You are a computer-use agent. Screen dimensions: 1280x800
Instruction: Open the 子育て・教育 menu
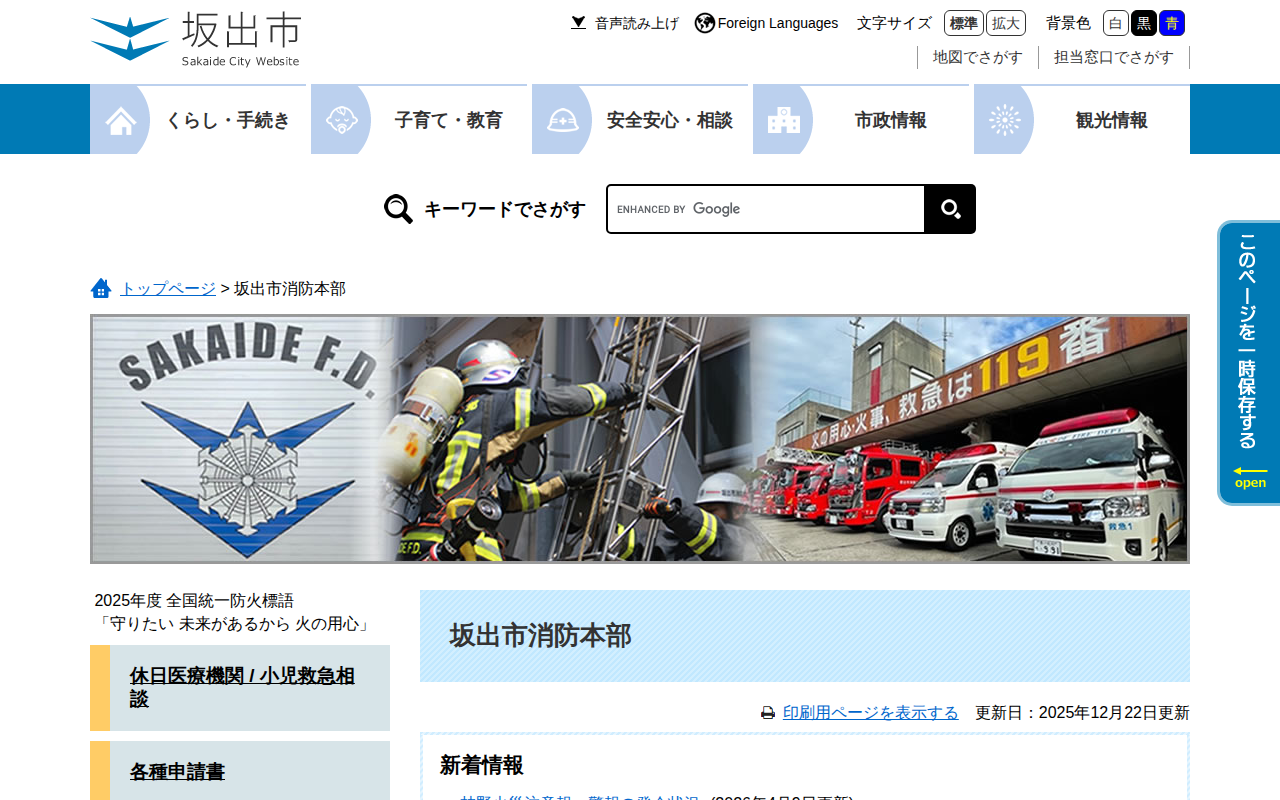tap(419, 120)
